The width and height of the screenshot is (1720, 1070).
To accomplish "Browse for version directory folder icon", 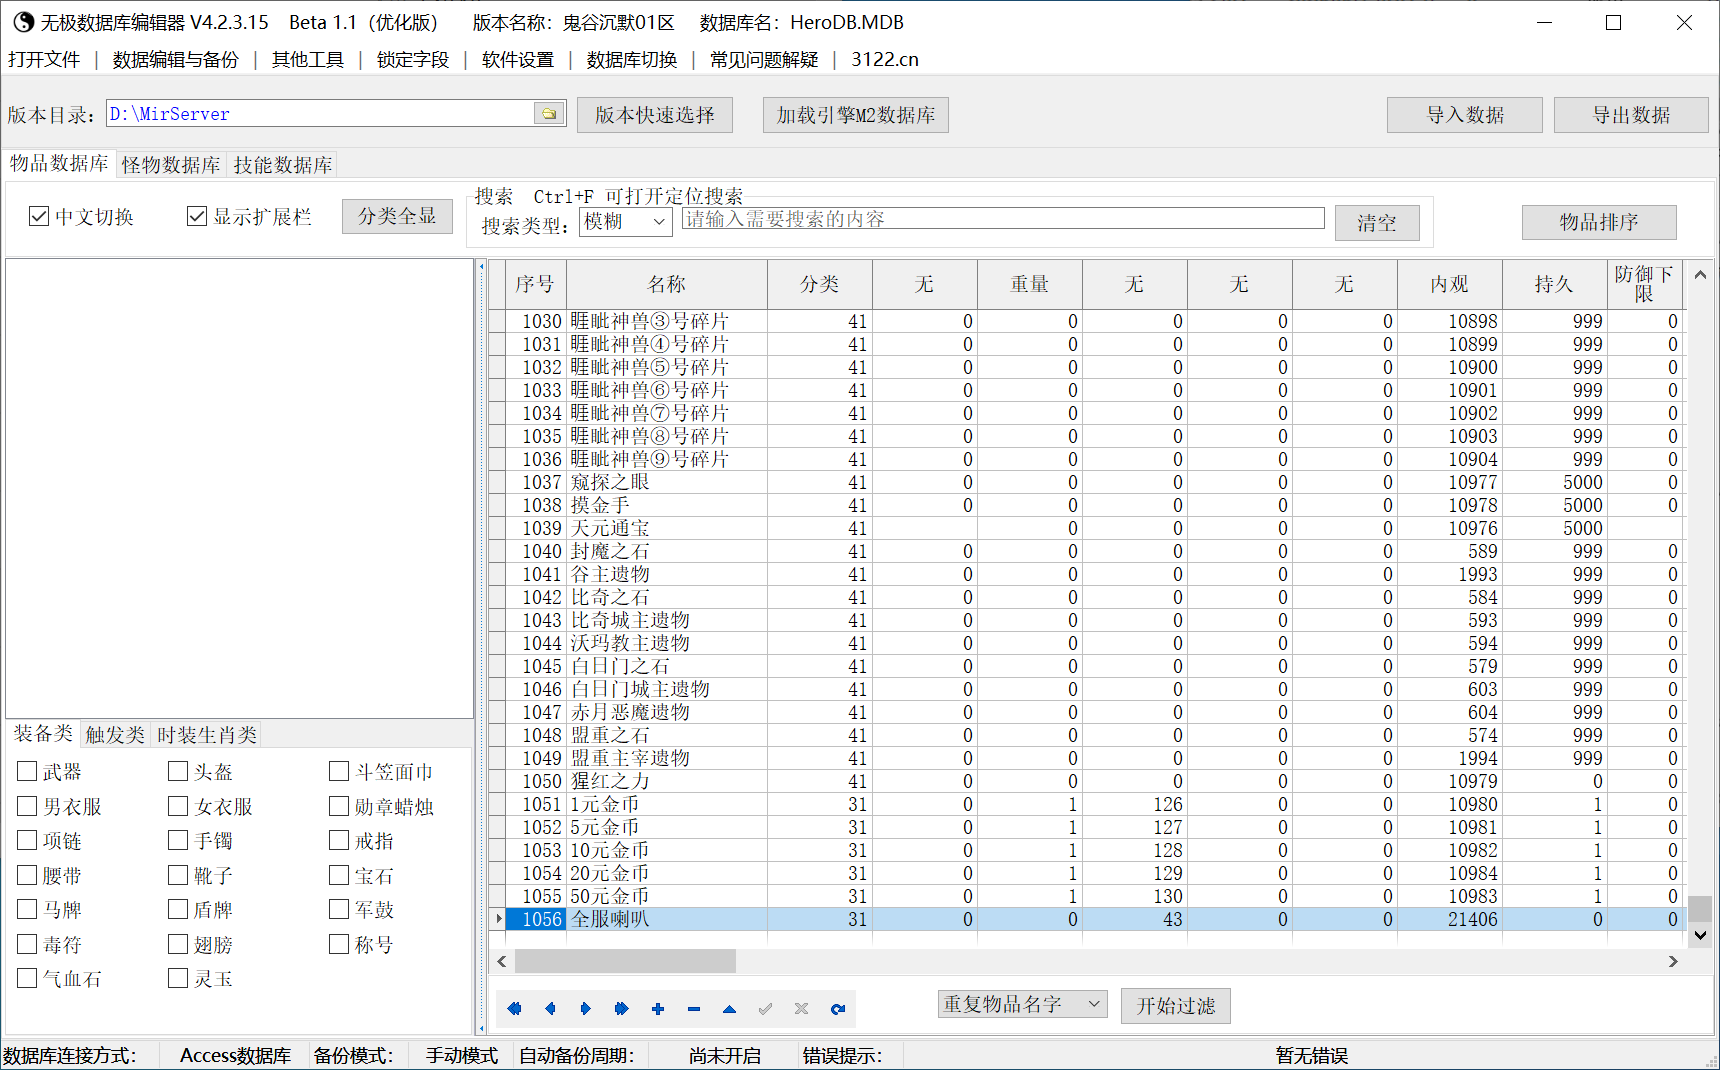I will coord(549,114).
